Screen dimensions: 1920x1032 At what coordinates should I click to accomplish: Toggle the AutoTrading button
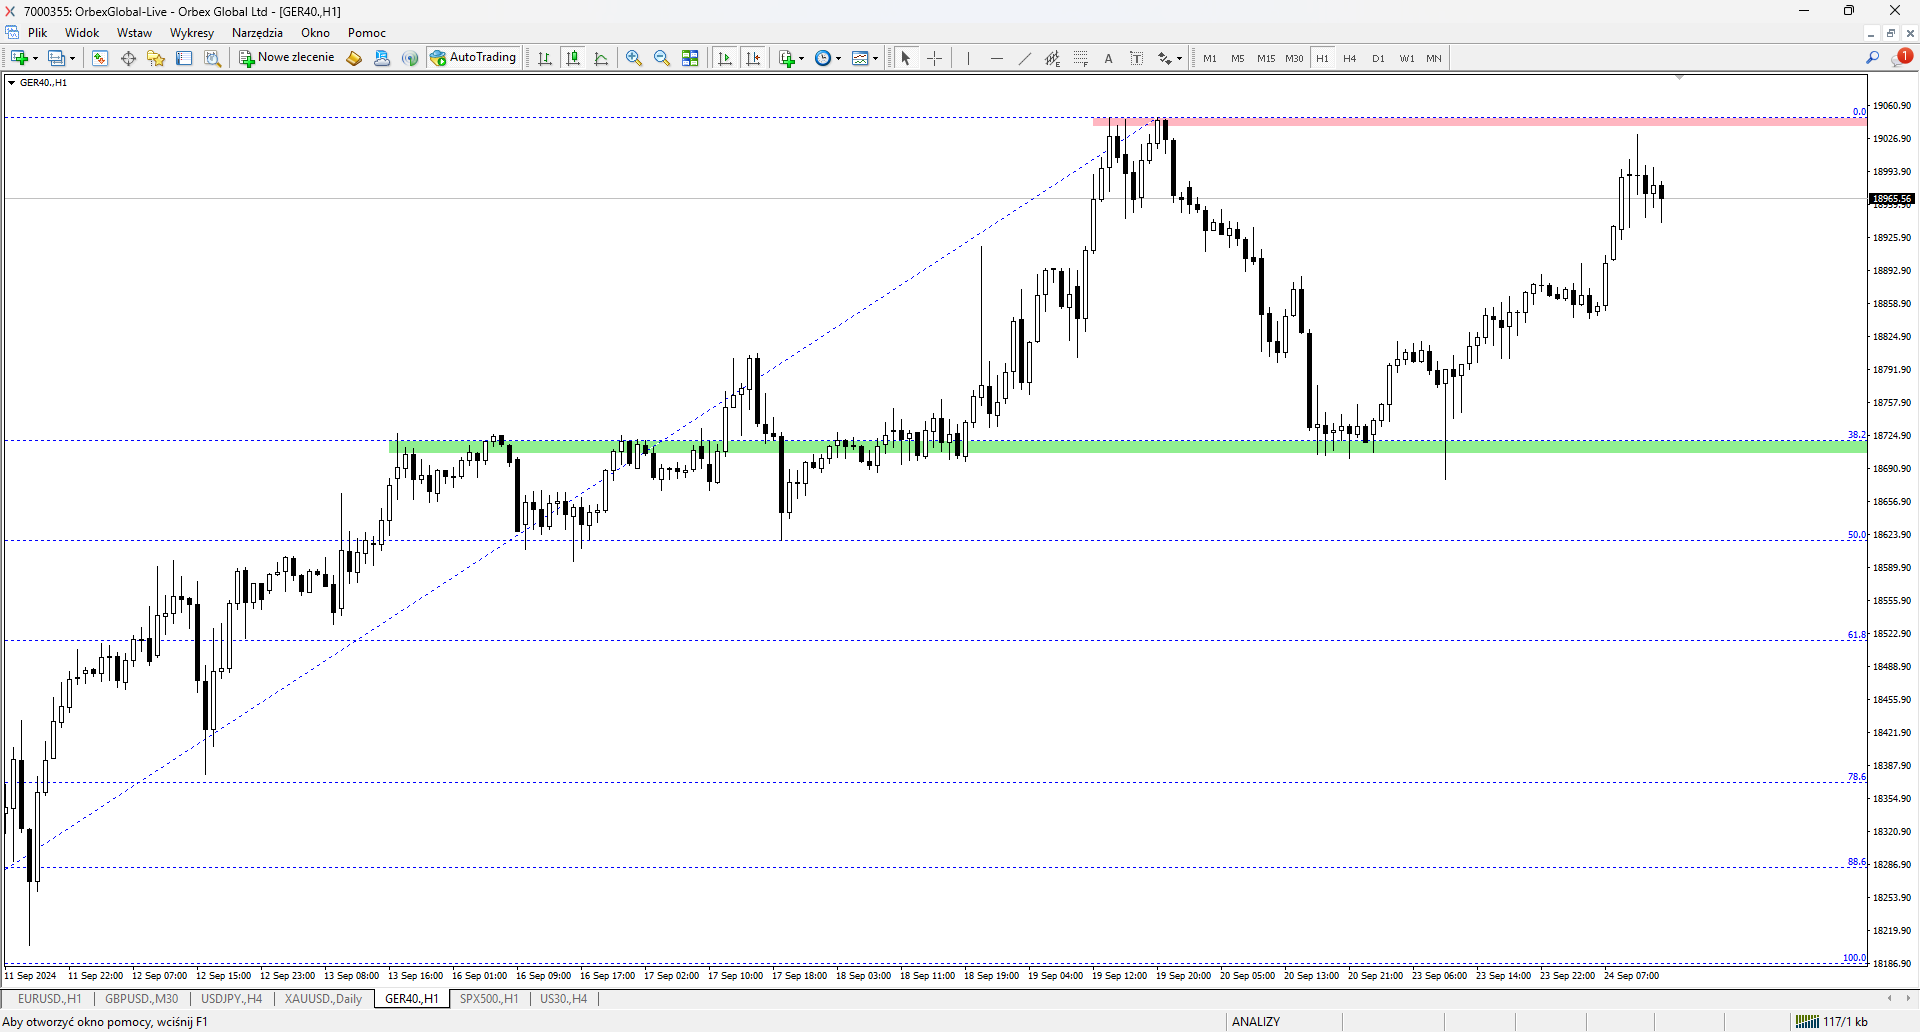tap(473, 58)
